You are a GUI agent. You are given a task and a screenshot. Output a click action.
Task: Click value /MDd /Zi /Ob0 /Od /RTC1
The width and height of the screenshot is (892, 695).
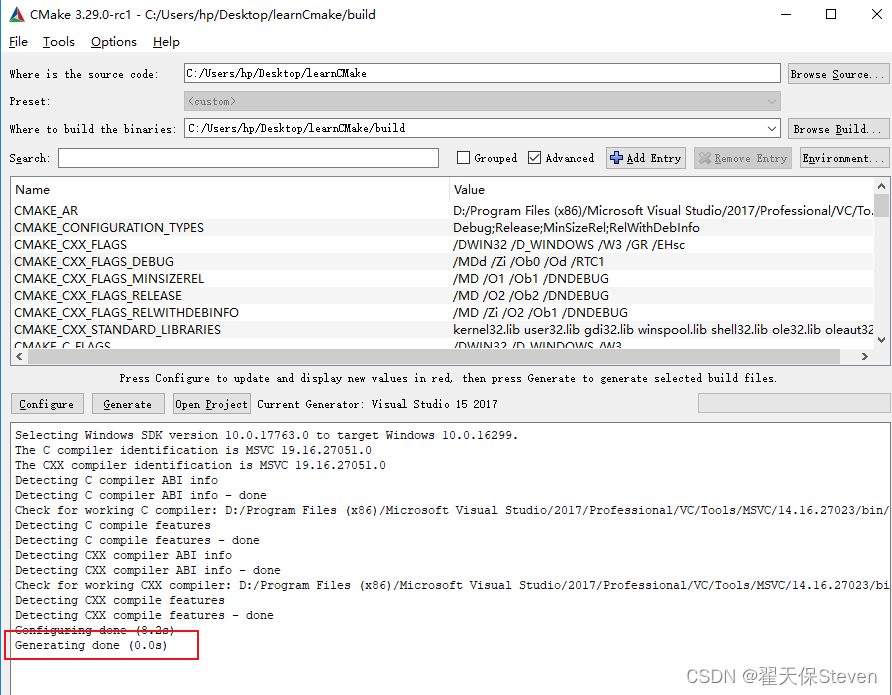point(528,262)
